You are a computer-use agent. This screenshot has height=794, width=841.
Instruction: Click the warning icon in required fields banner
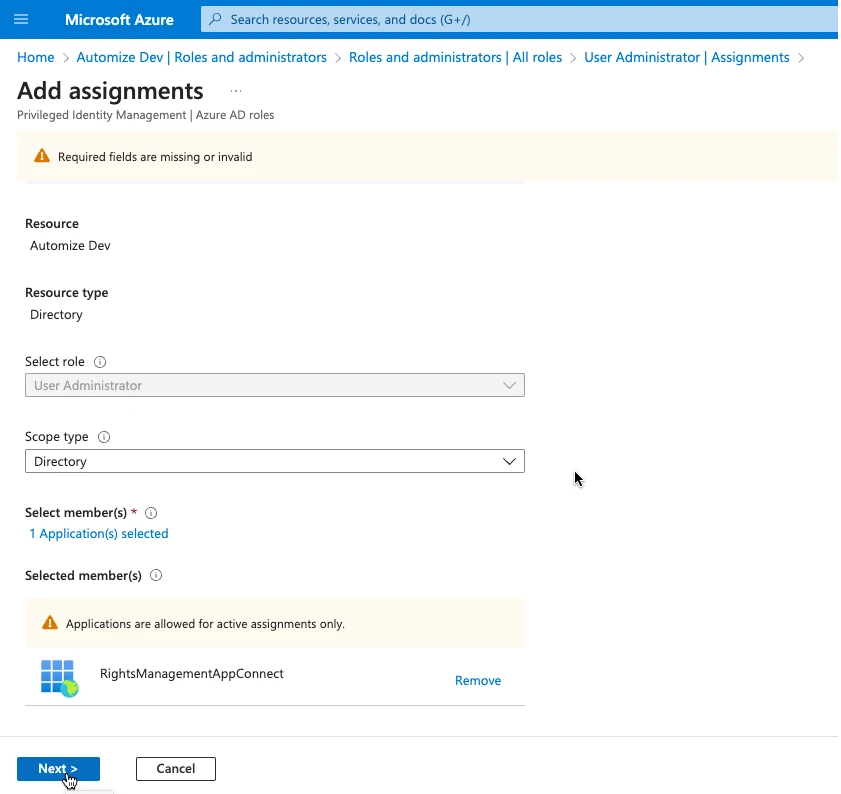pos(41,156)
